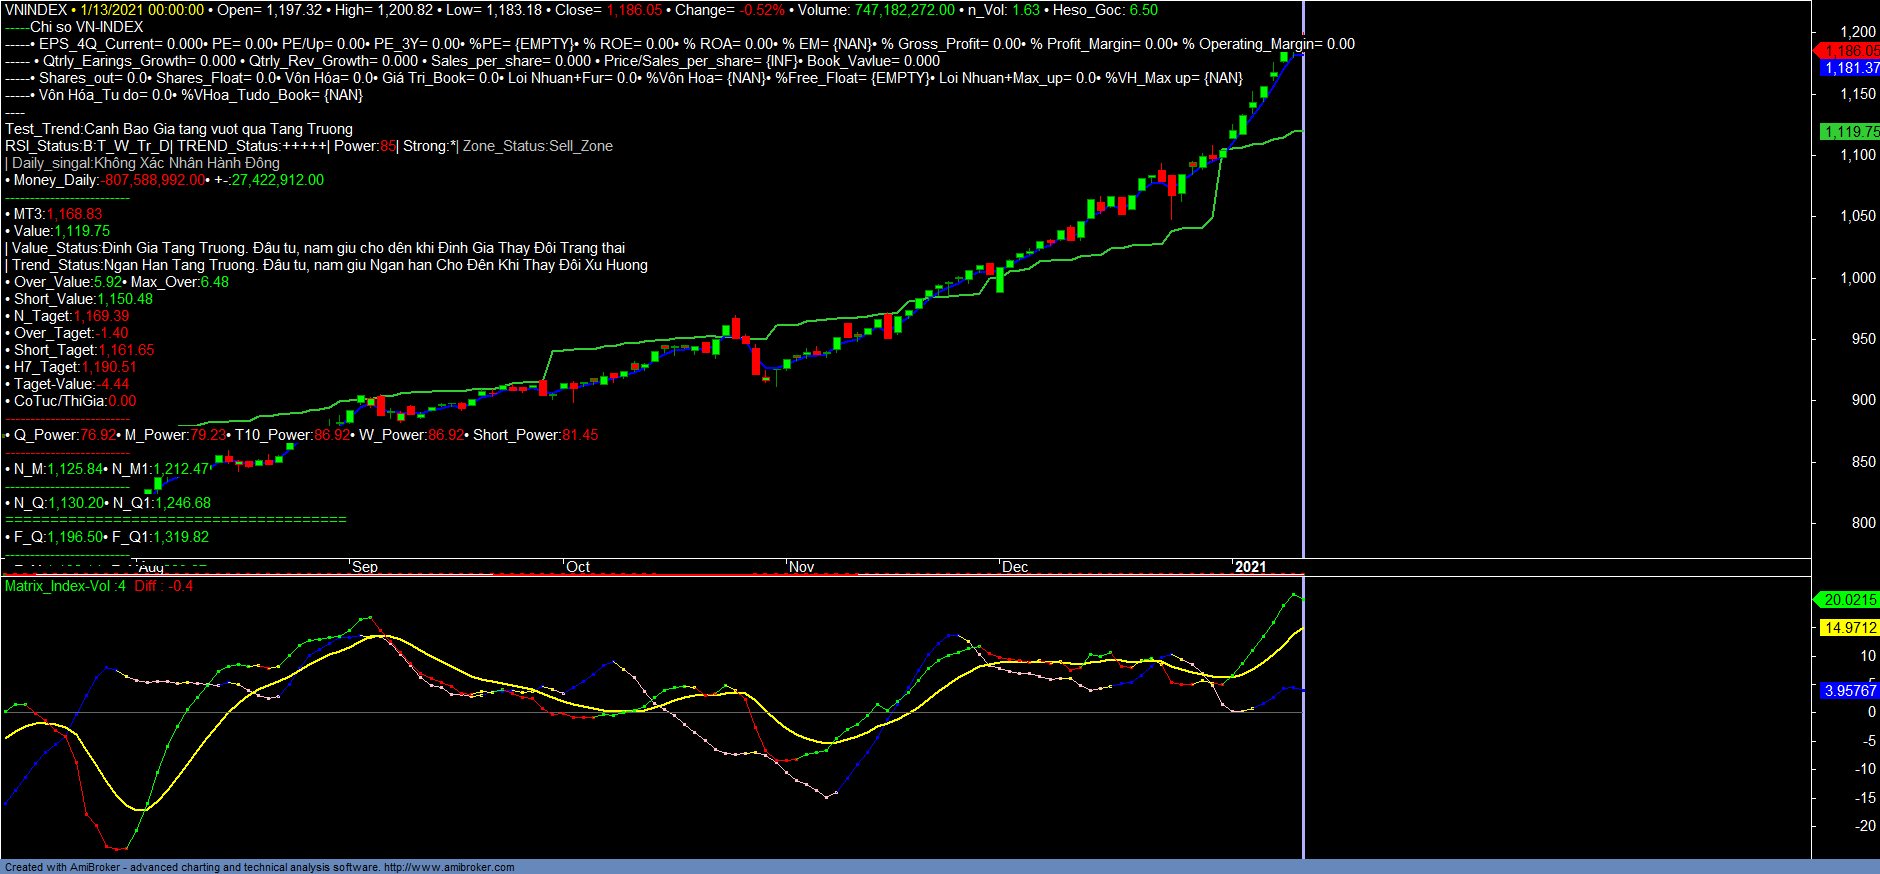
Task: Click the VNINDEX symbol in chart title
Action: (x=36, y=10)
